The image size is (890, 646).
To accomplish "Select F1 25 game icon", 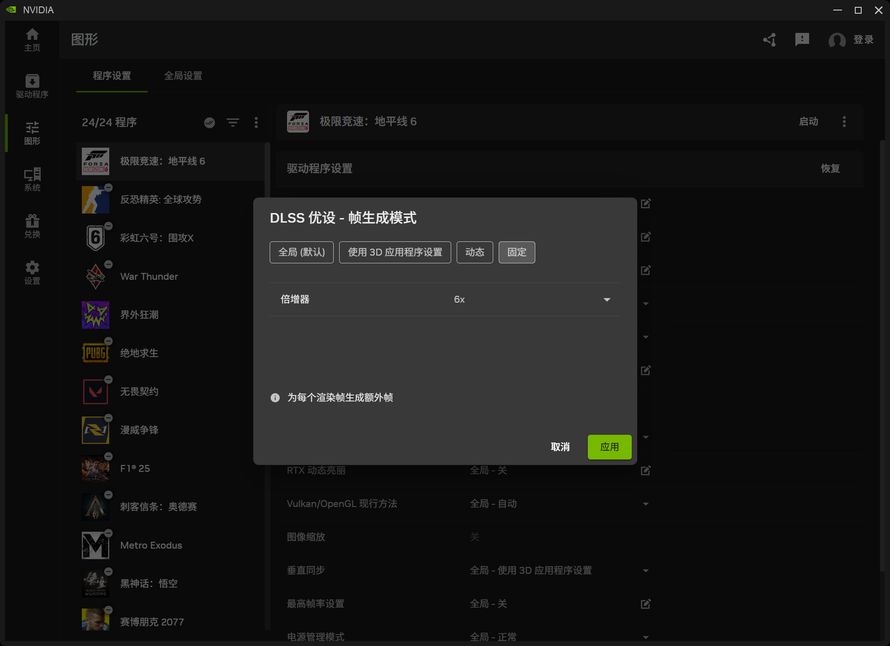I will point(95,468).
